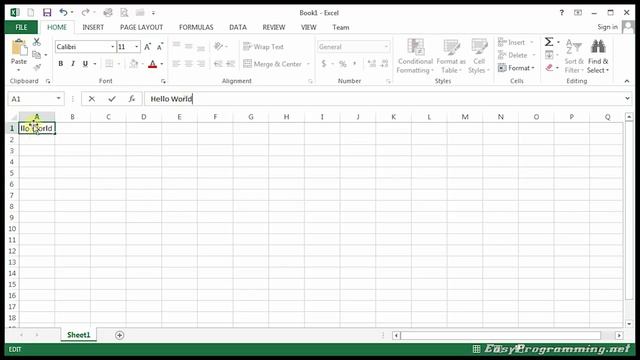
Task: Click the Orientation angle text icon
Action: (x=219, y=47)
